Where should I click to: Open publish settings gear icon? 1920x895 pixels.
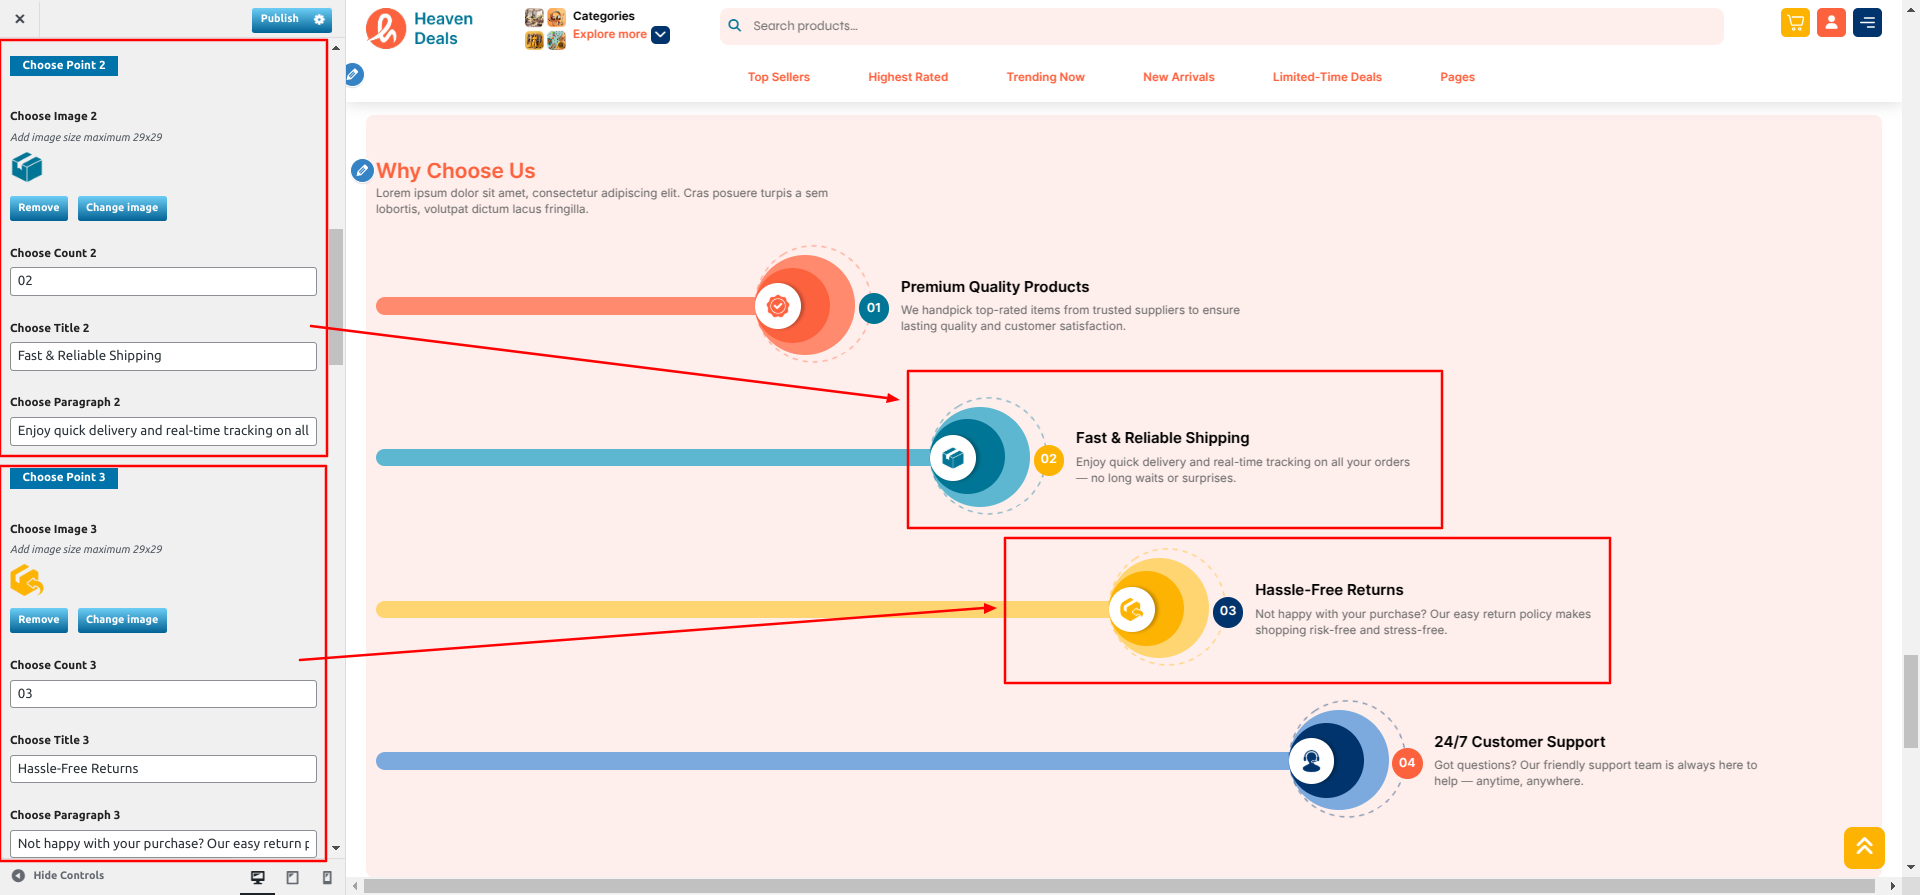coord(319,19)
